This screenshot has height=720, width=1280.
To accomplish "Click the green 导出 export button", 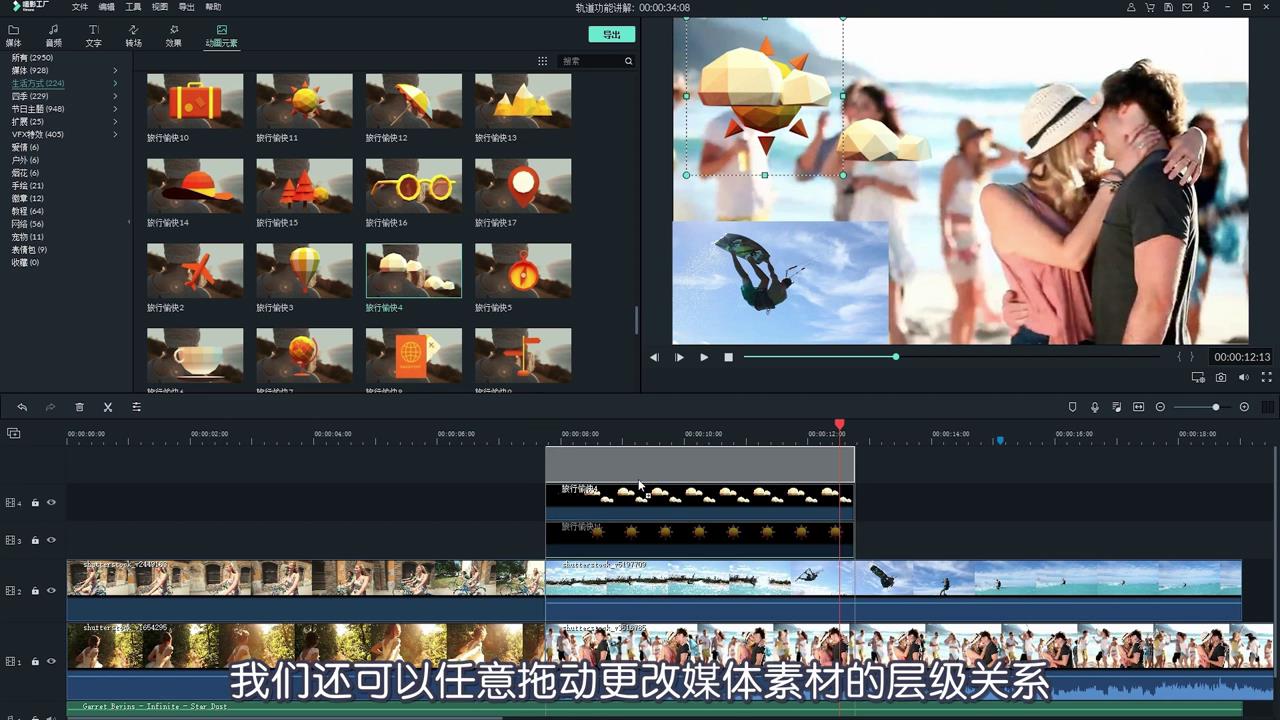I will pyautogui.click(x=611, y=33).
